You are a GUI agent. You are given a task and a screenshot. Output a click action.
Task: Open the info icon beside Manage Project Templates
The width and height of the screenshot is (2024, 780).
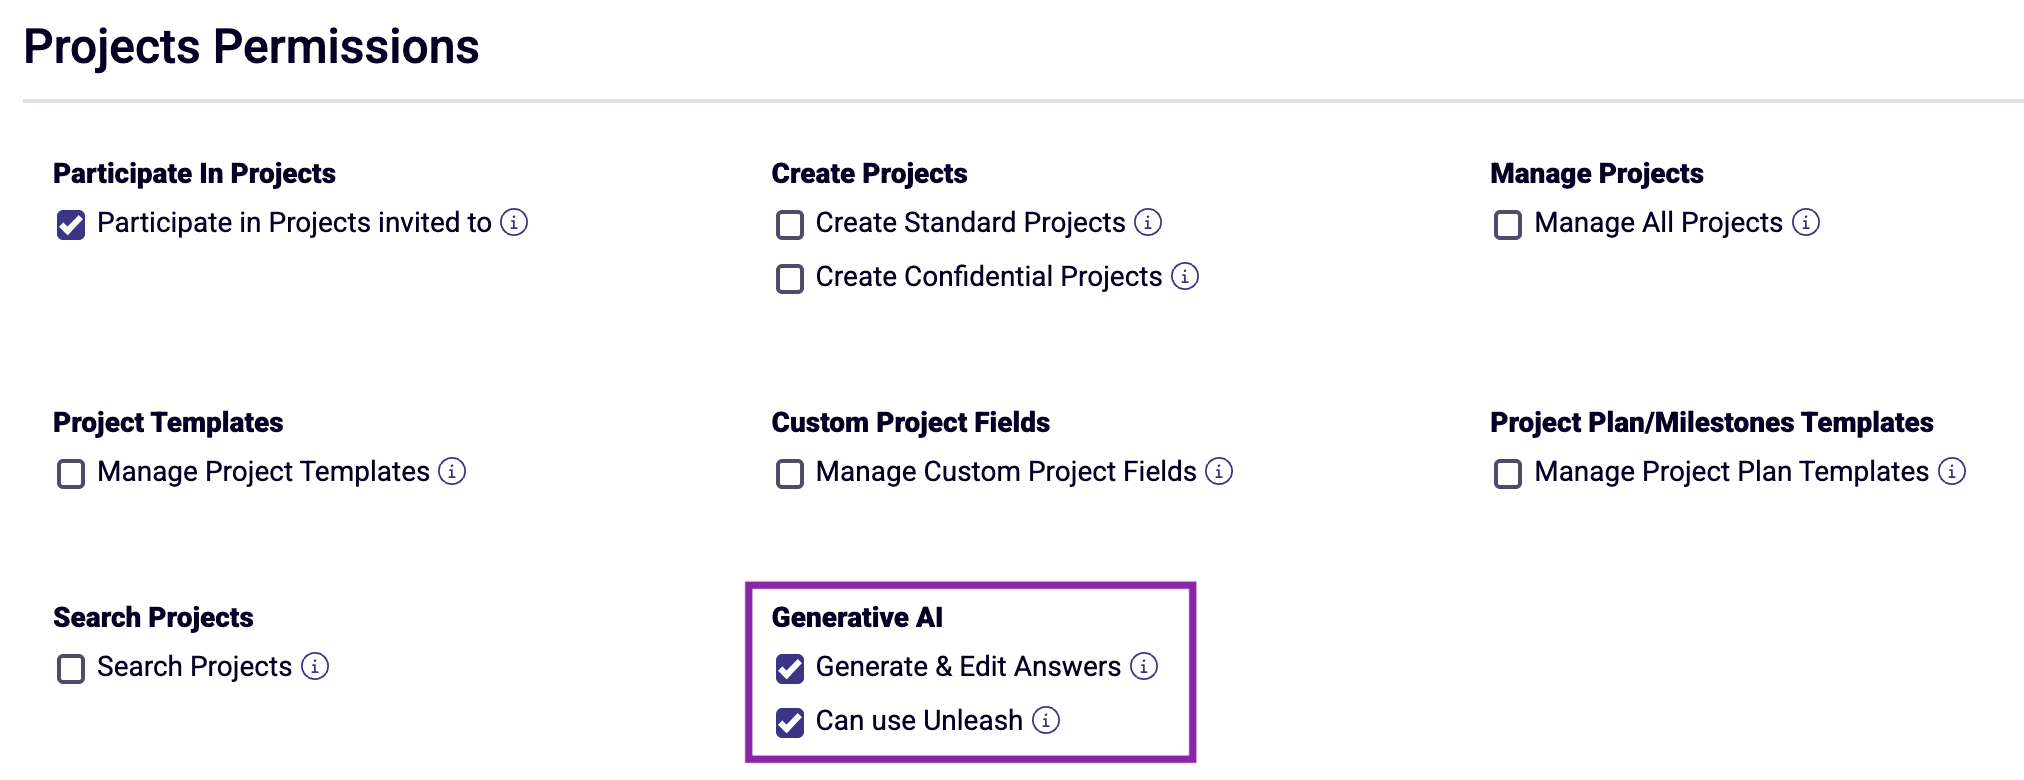[x=453, y=472]
